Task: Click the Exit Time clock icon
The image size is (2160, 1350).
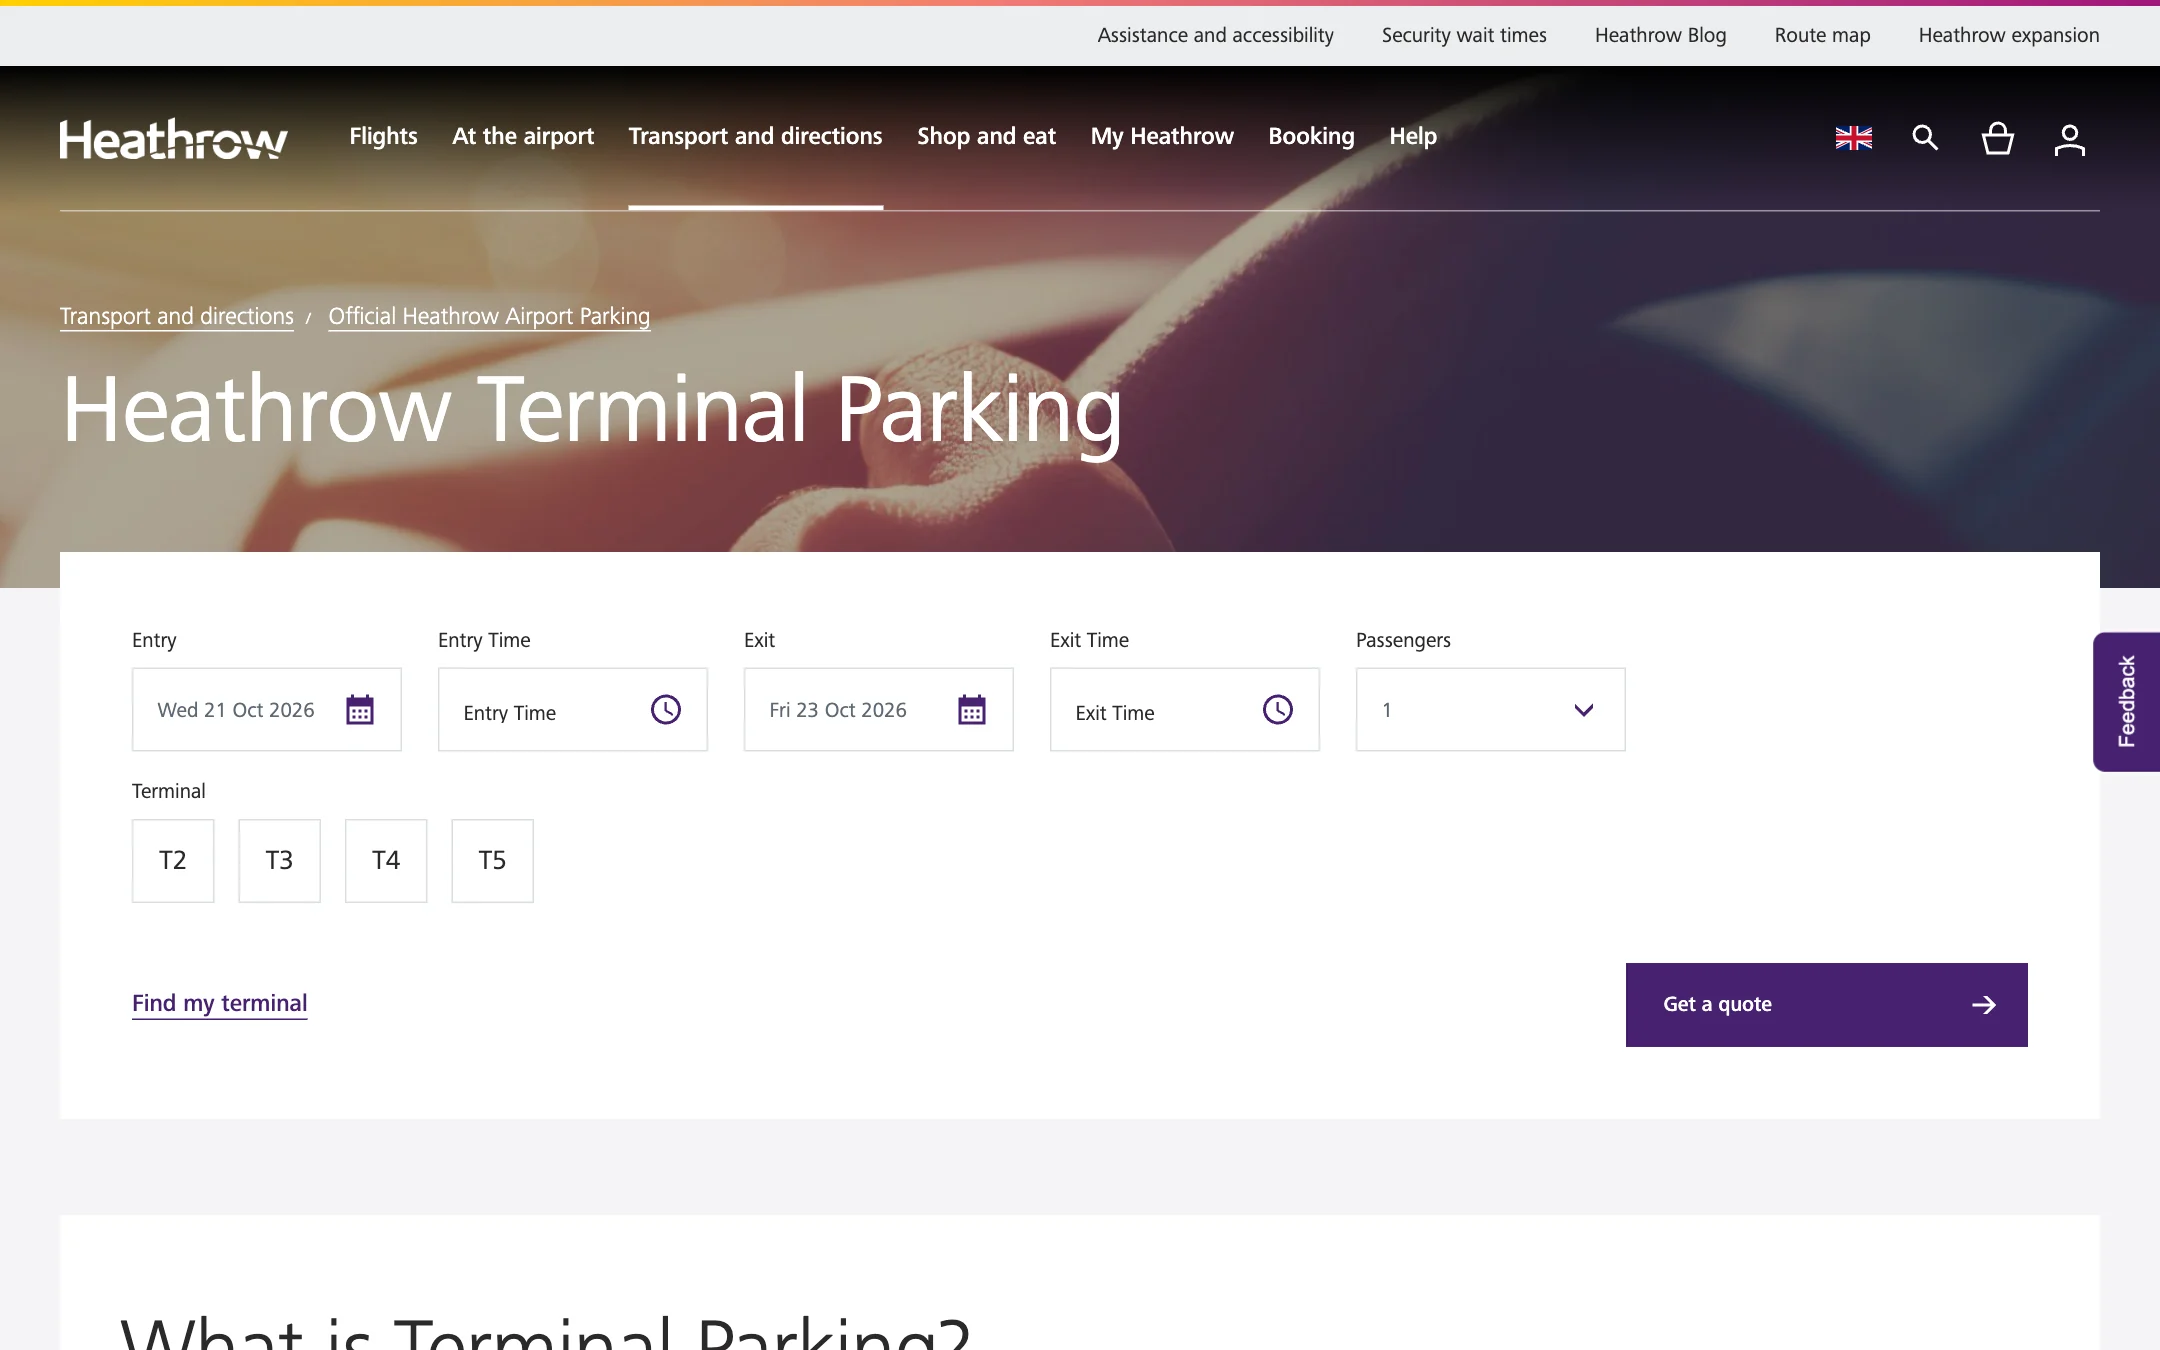Action: [x=1278, y=709]
